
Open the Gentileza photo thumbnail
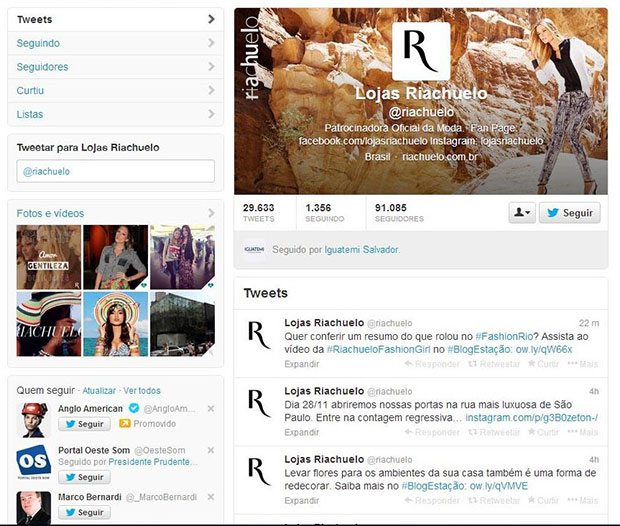pos(49,257)
